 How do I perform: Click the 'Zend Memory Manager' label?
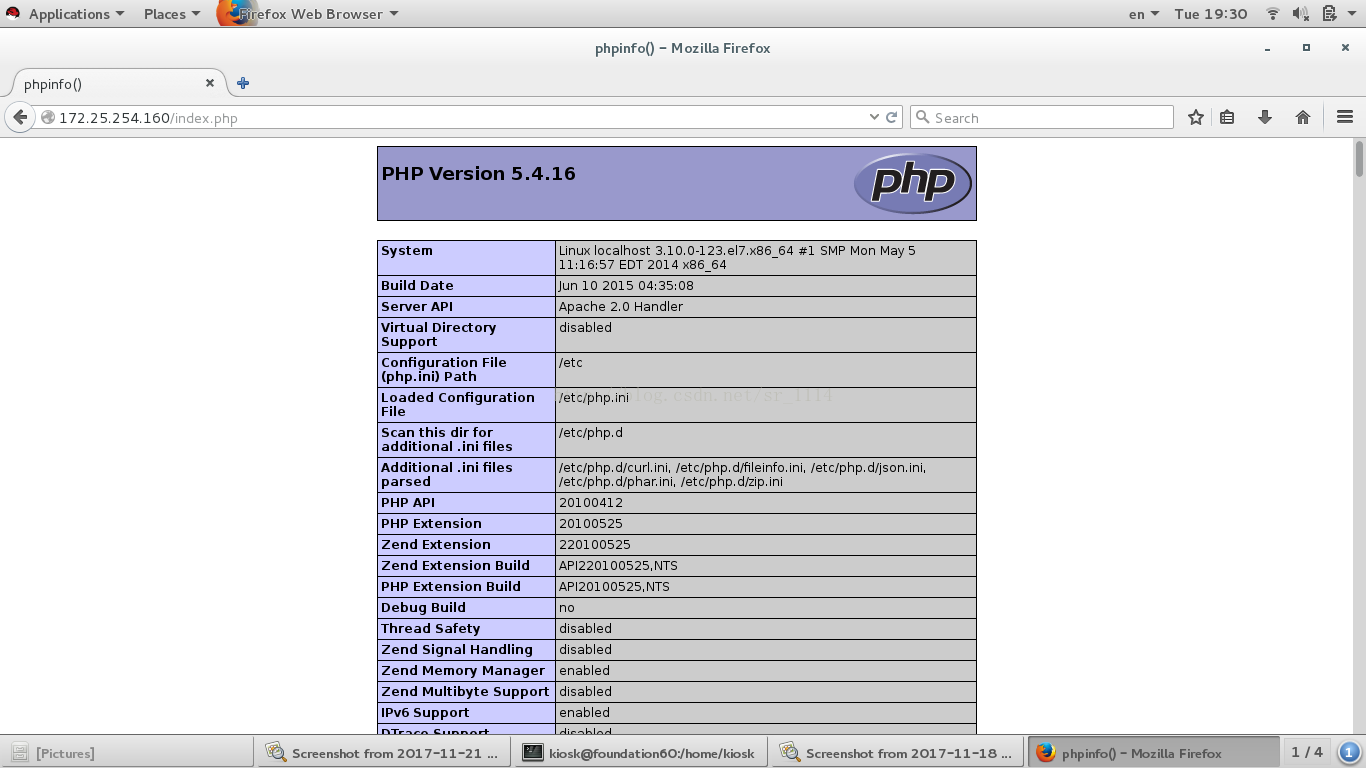pyautogui.click(x=463, y=670)
